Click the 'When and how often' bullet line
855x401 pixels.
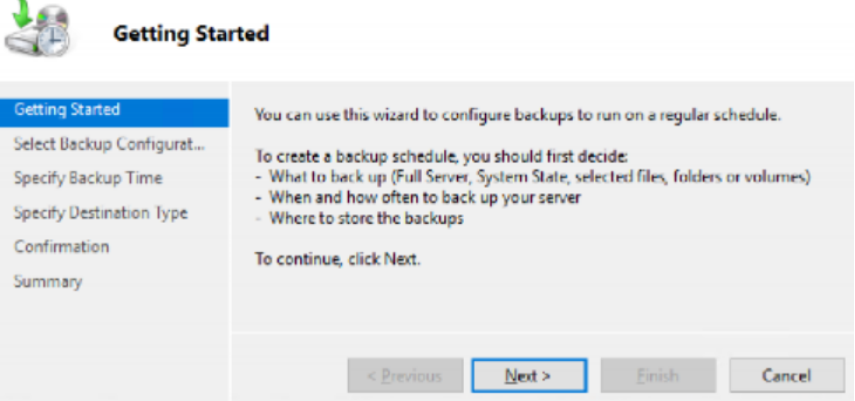(418, 198)
